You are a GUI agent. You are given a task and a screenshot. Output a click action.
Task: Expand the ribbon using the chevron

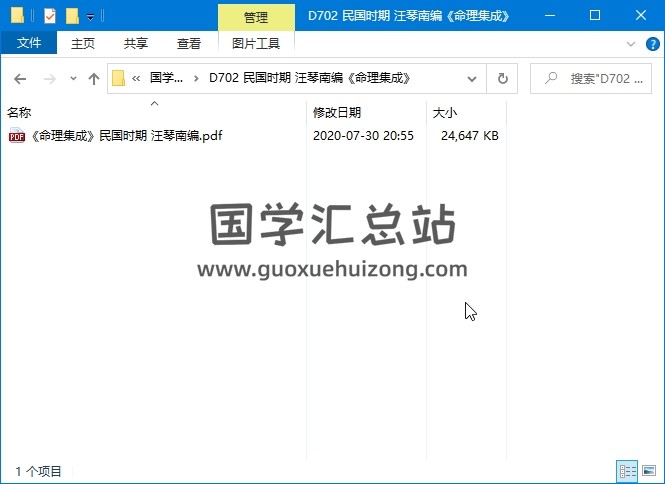pos(631,44)
